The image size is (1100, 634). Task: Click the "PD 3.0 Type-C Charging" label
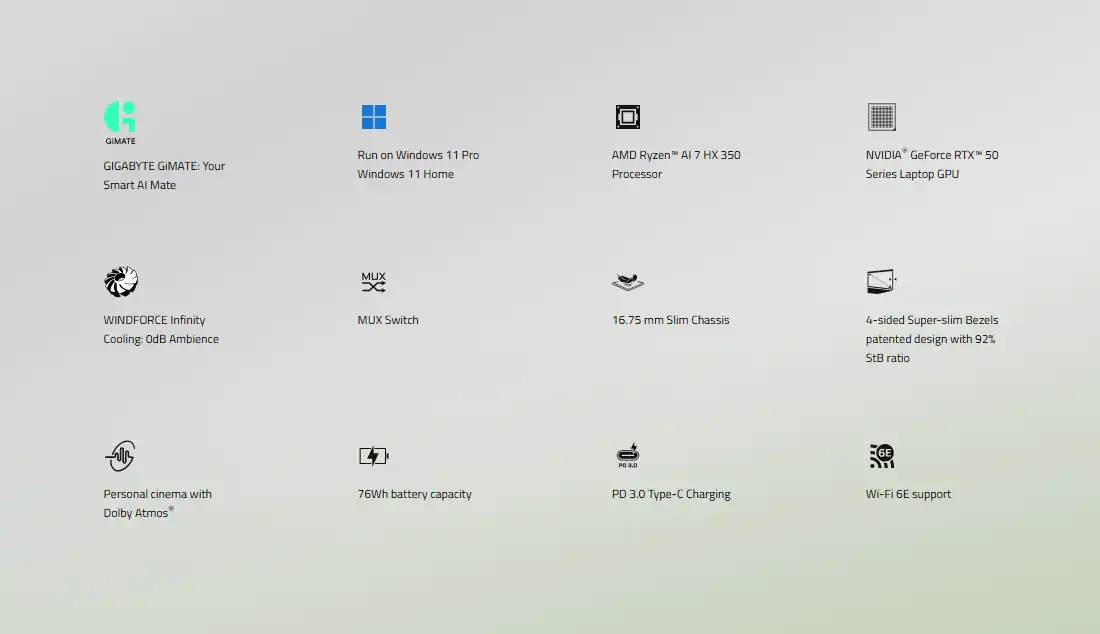(671, 494)
